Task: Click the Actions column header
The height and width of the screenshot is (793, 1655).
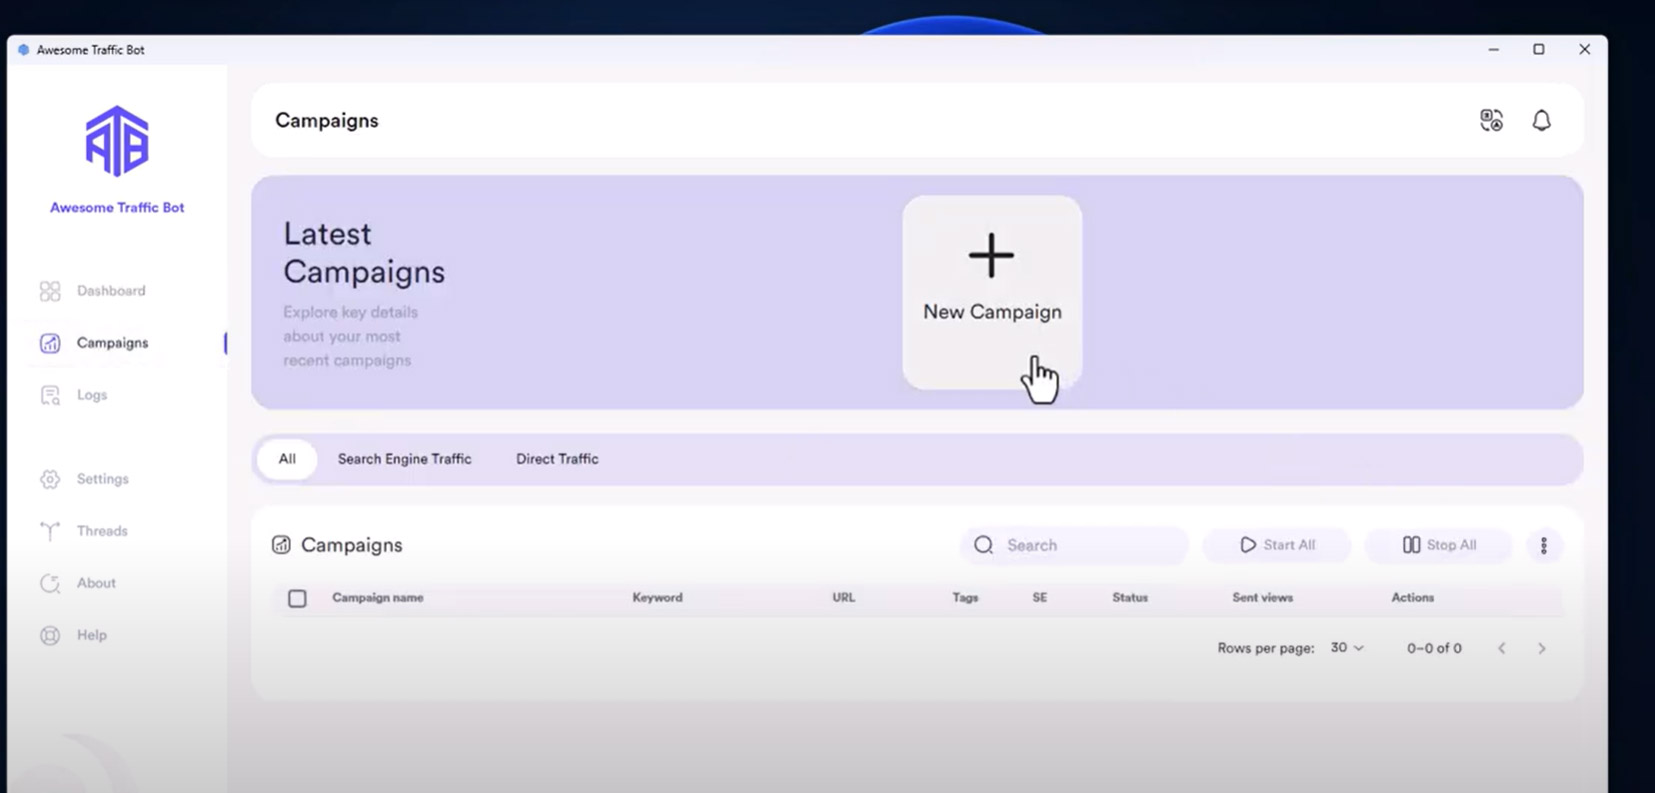Action: 1412,598
